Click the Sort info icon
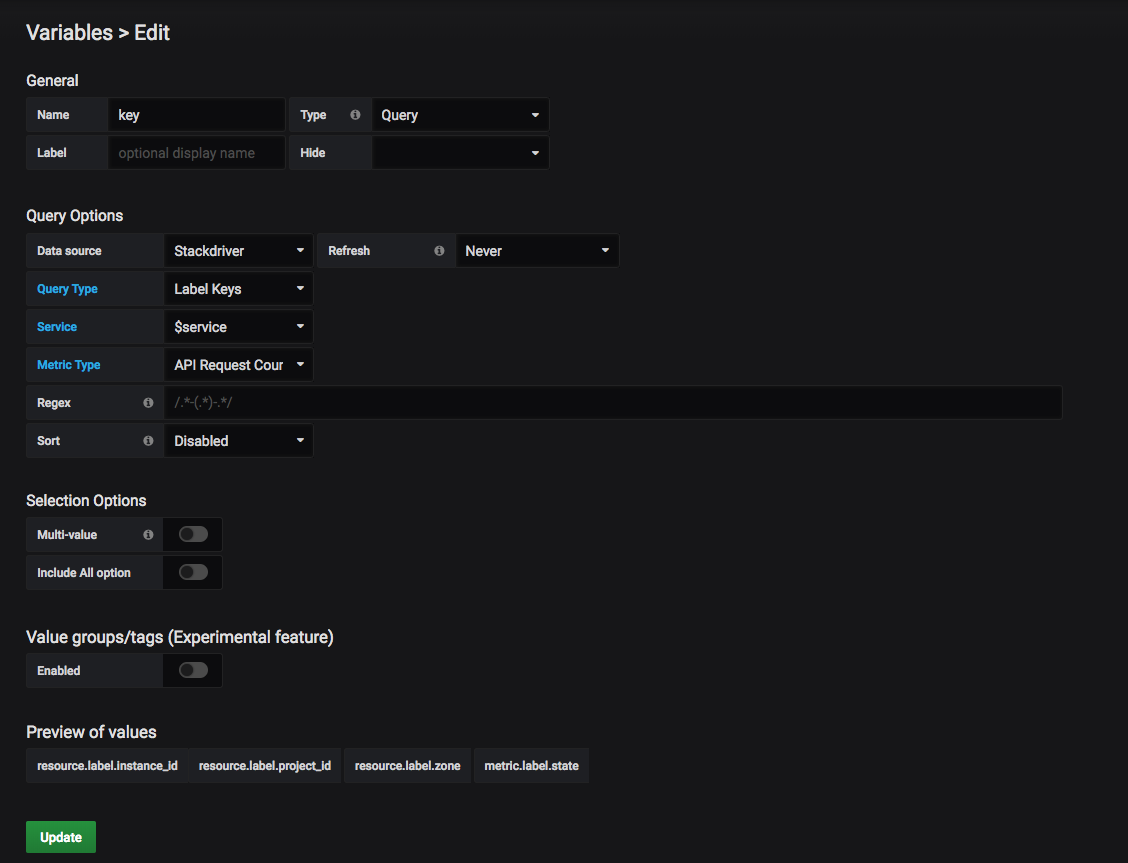The image size is (1128, 863). click(x=148, y=441)
